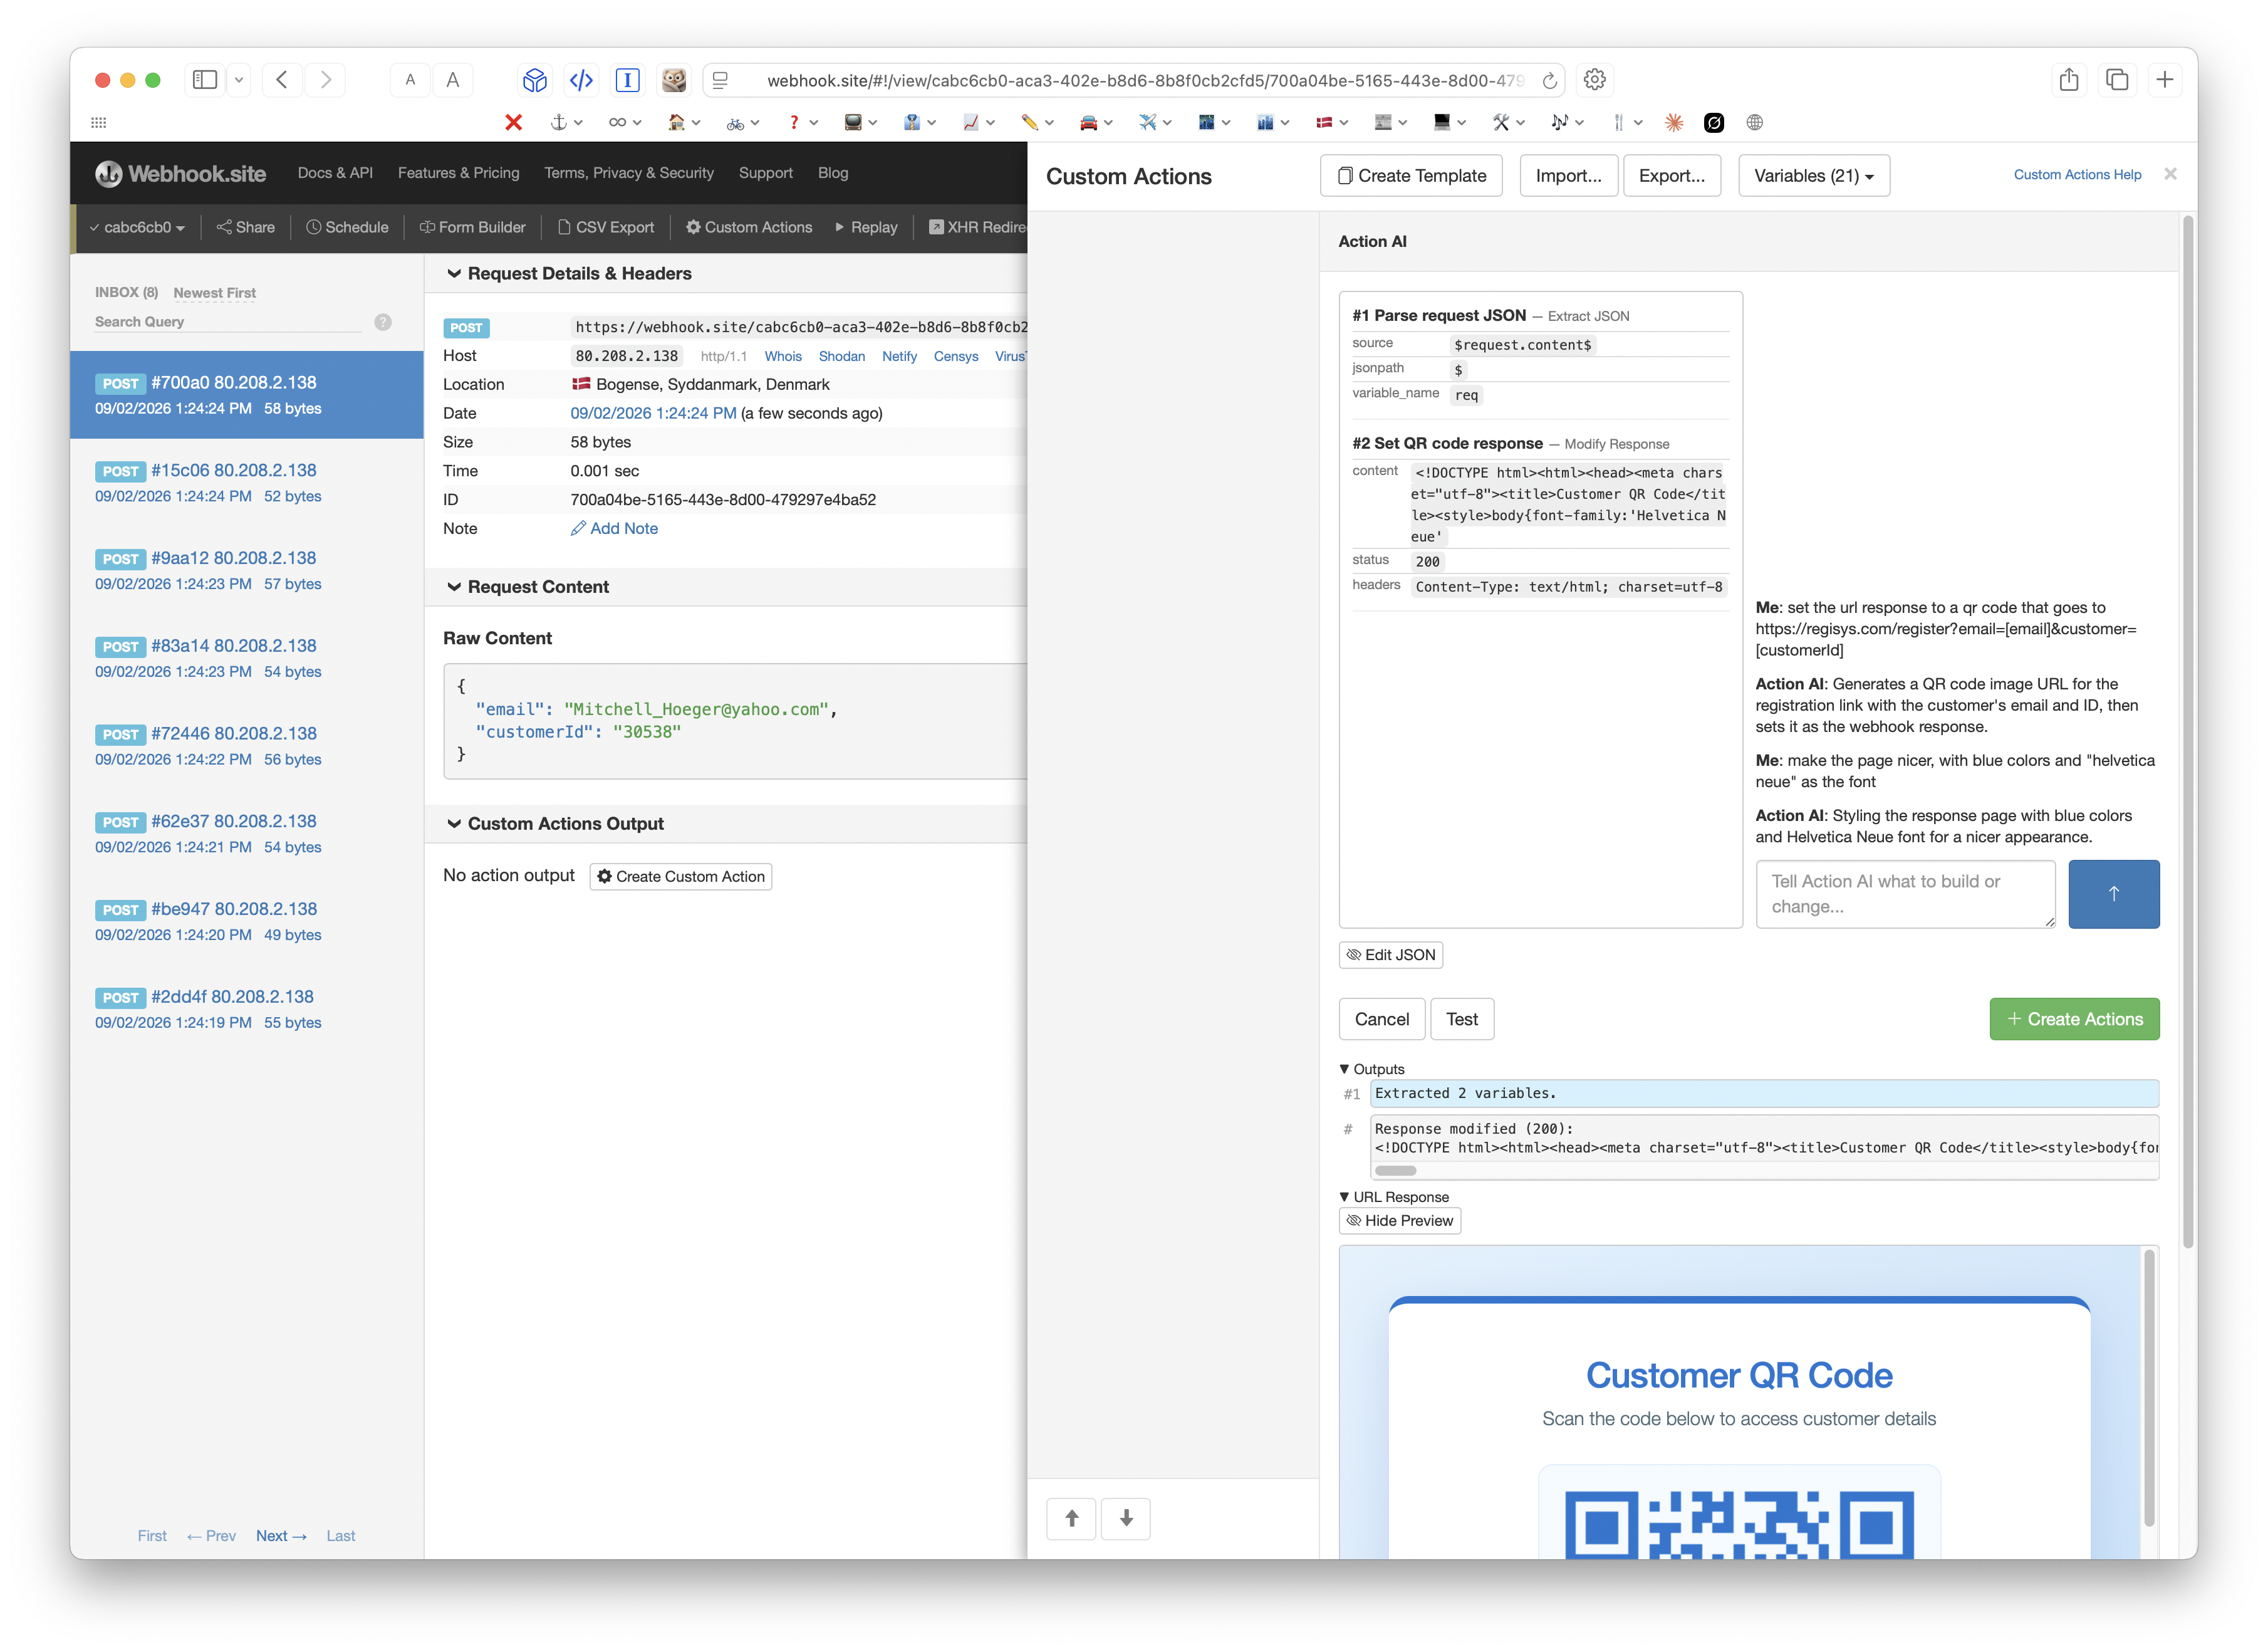This screenshot has height=1652, width=2268.
Task: Click the text cursor extension icon
Action: click(627, 80)
